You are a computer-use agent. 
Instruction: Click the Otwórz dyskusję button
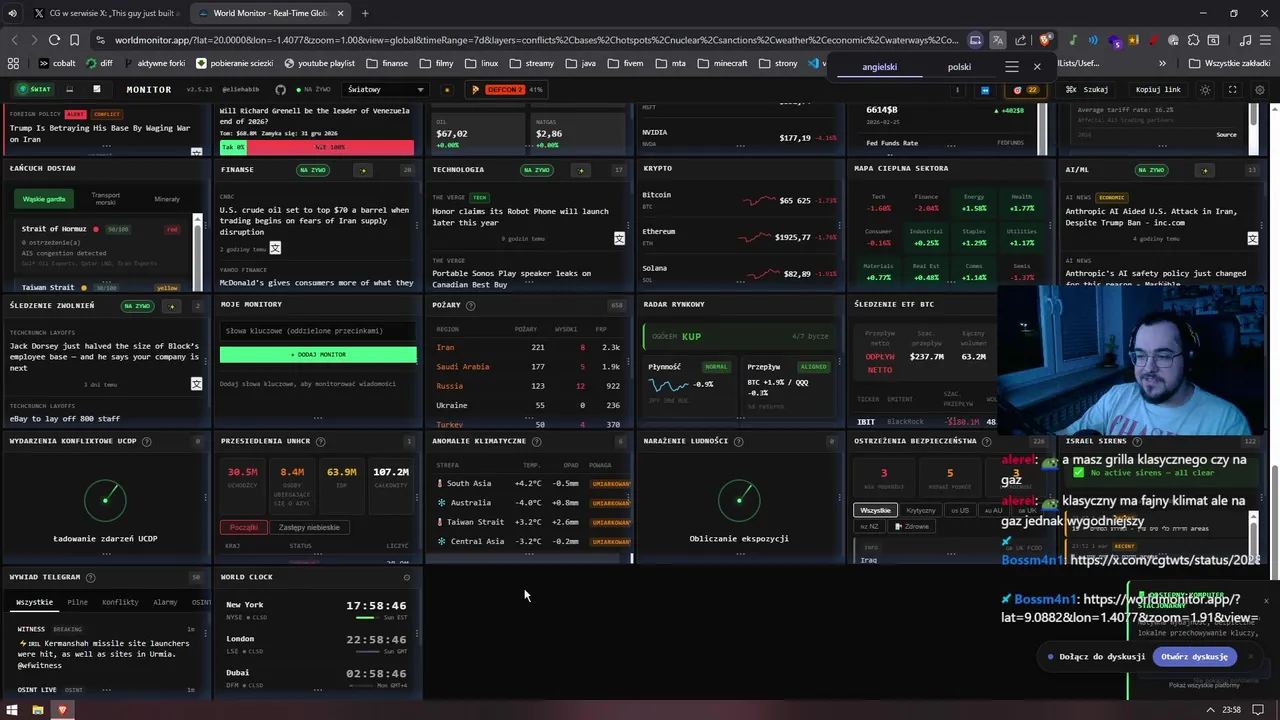coord(1194,657)
